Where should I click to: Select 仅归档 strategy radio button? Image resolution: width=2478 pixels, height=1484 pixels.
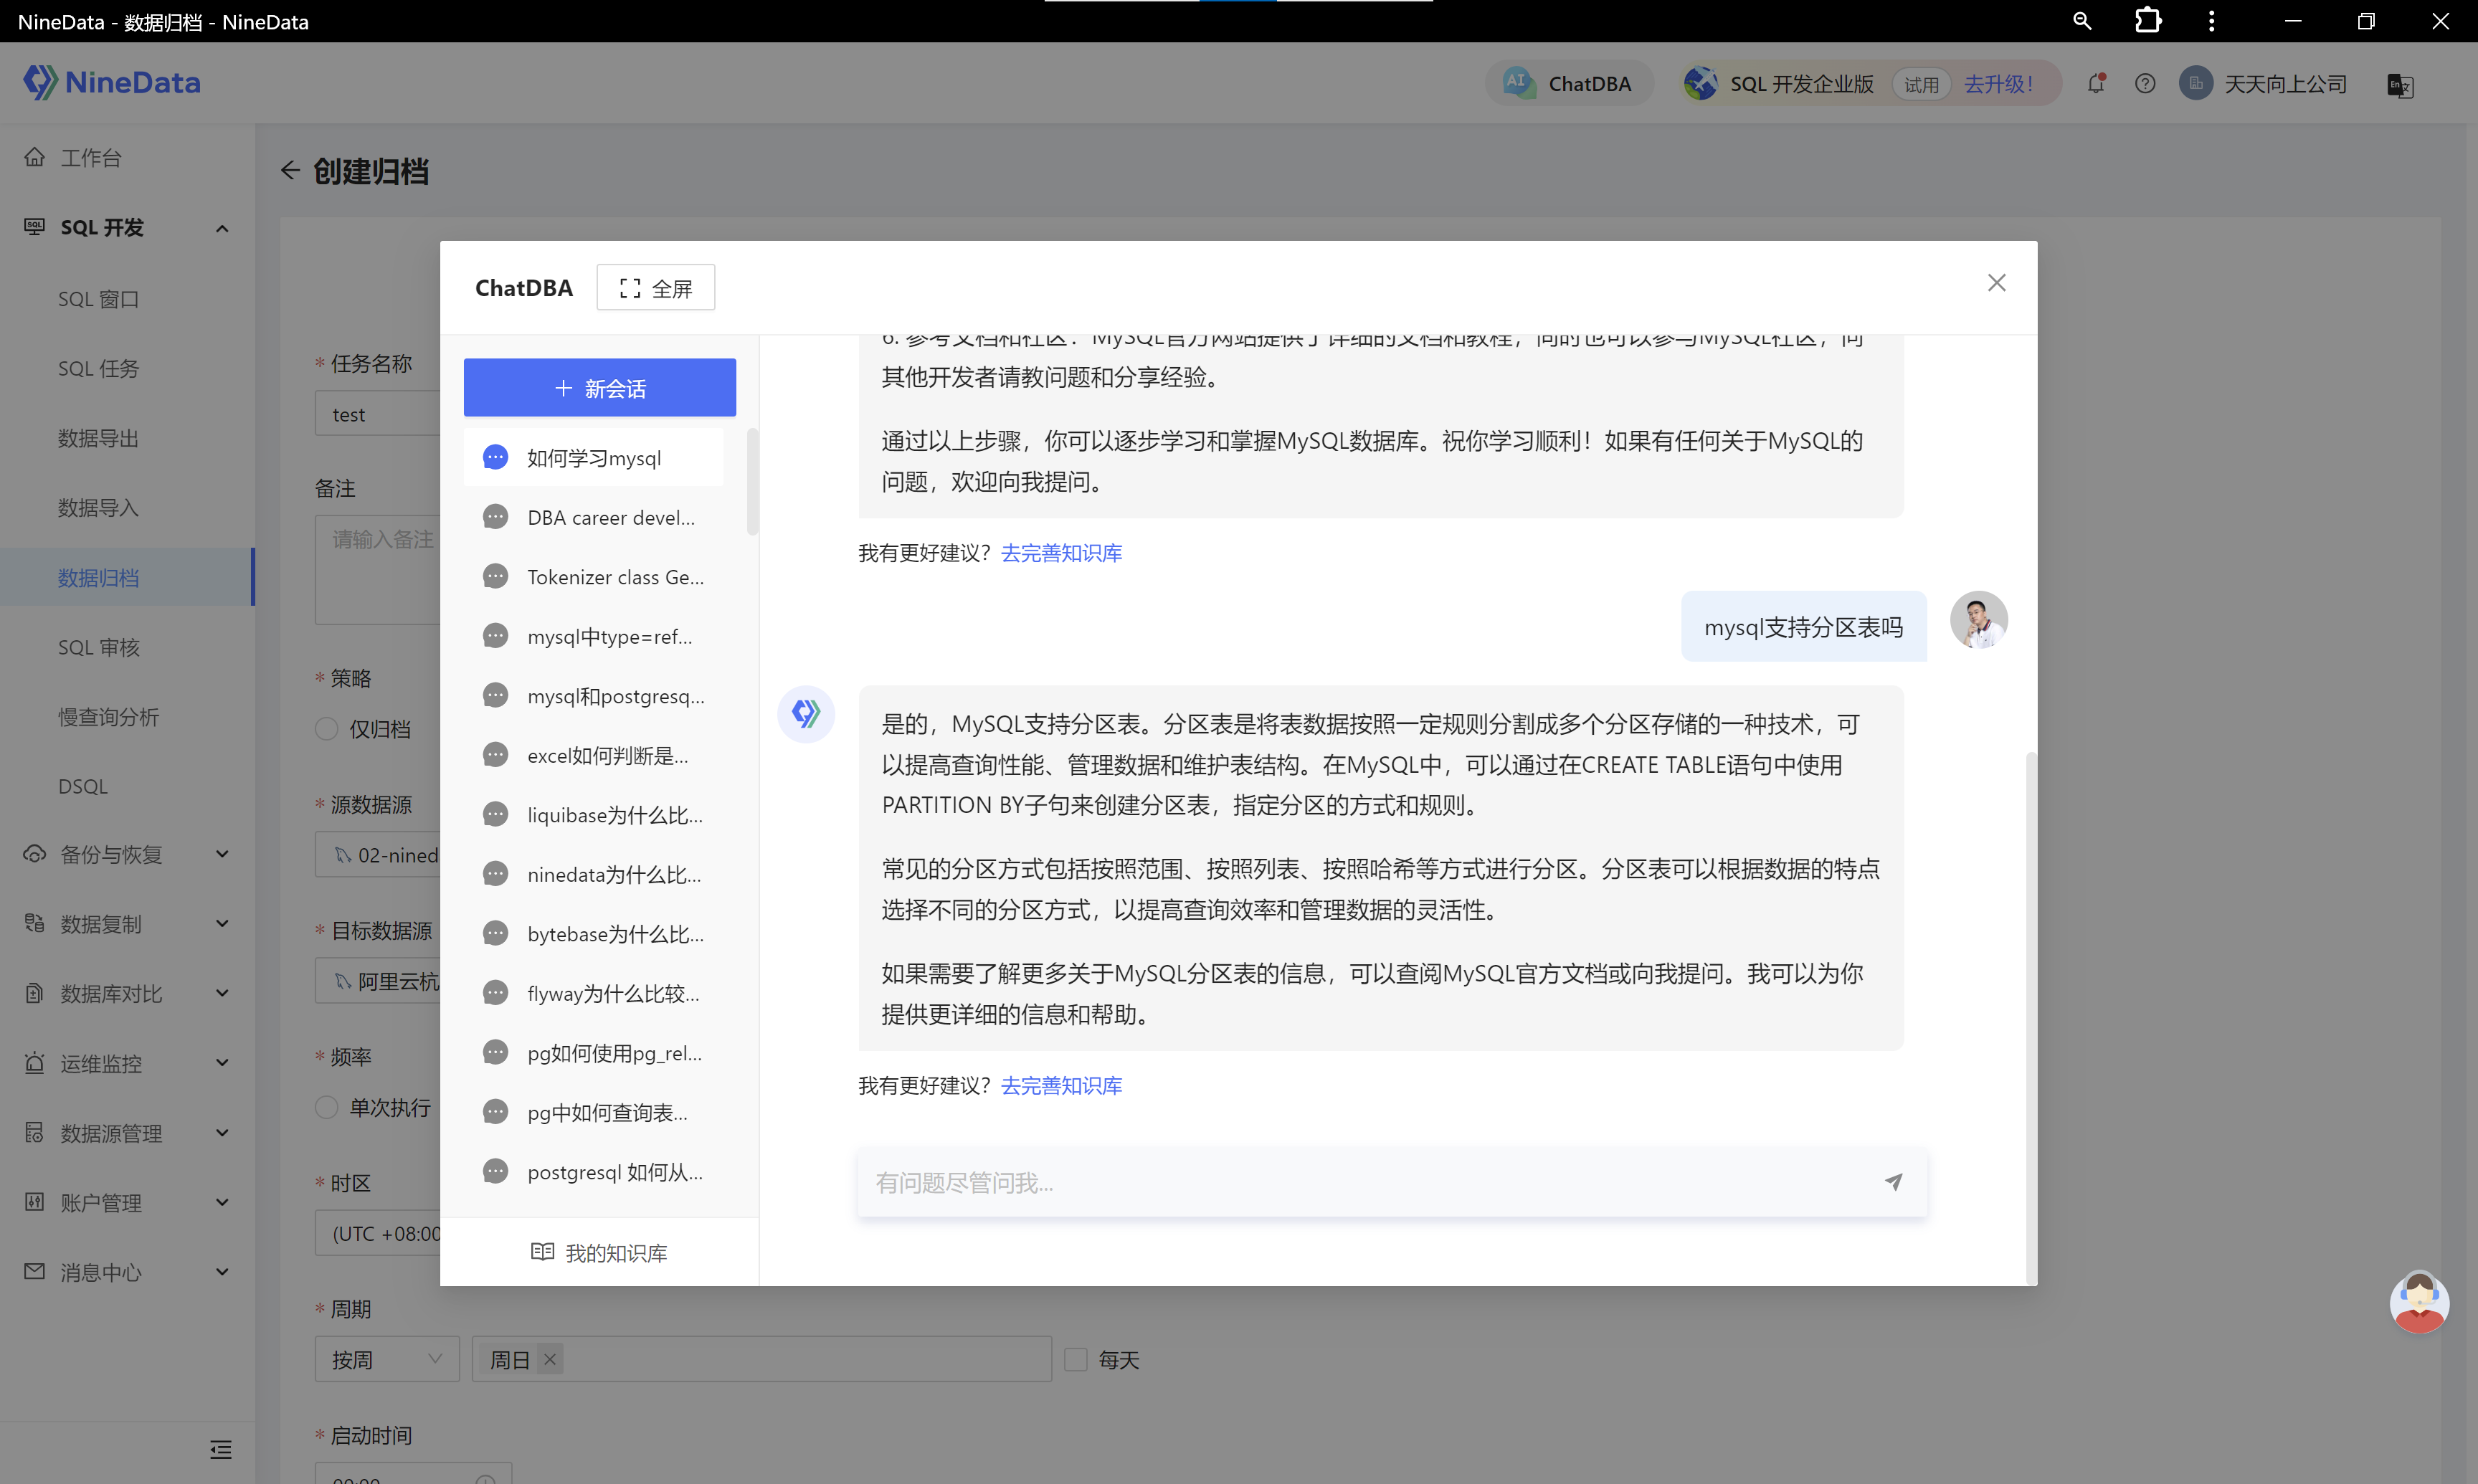pos(326,728)
